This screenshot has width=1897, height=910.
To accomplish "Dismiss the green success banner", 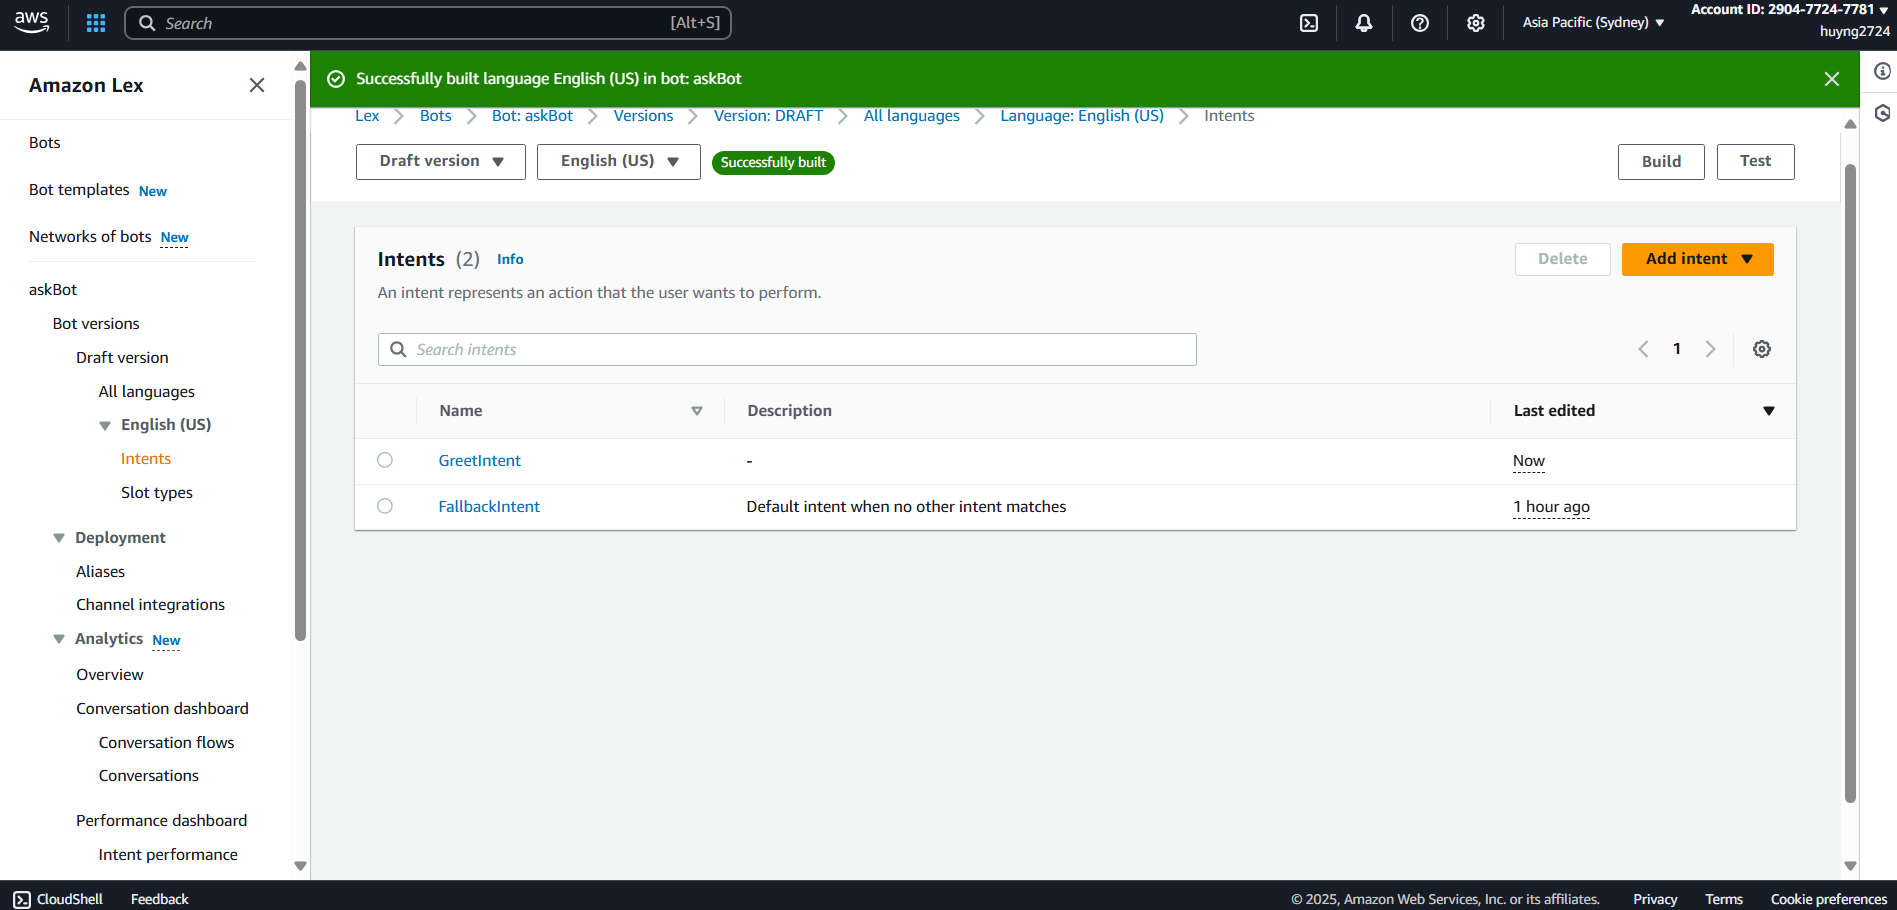I will pyautogui.click(x=1832, y=79).
